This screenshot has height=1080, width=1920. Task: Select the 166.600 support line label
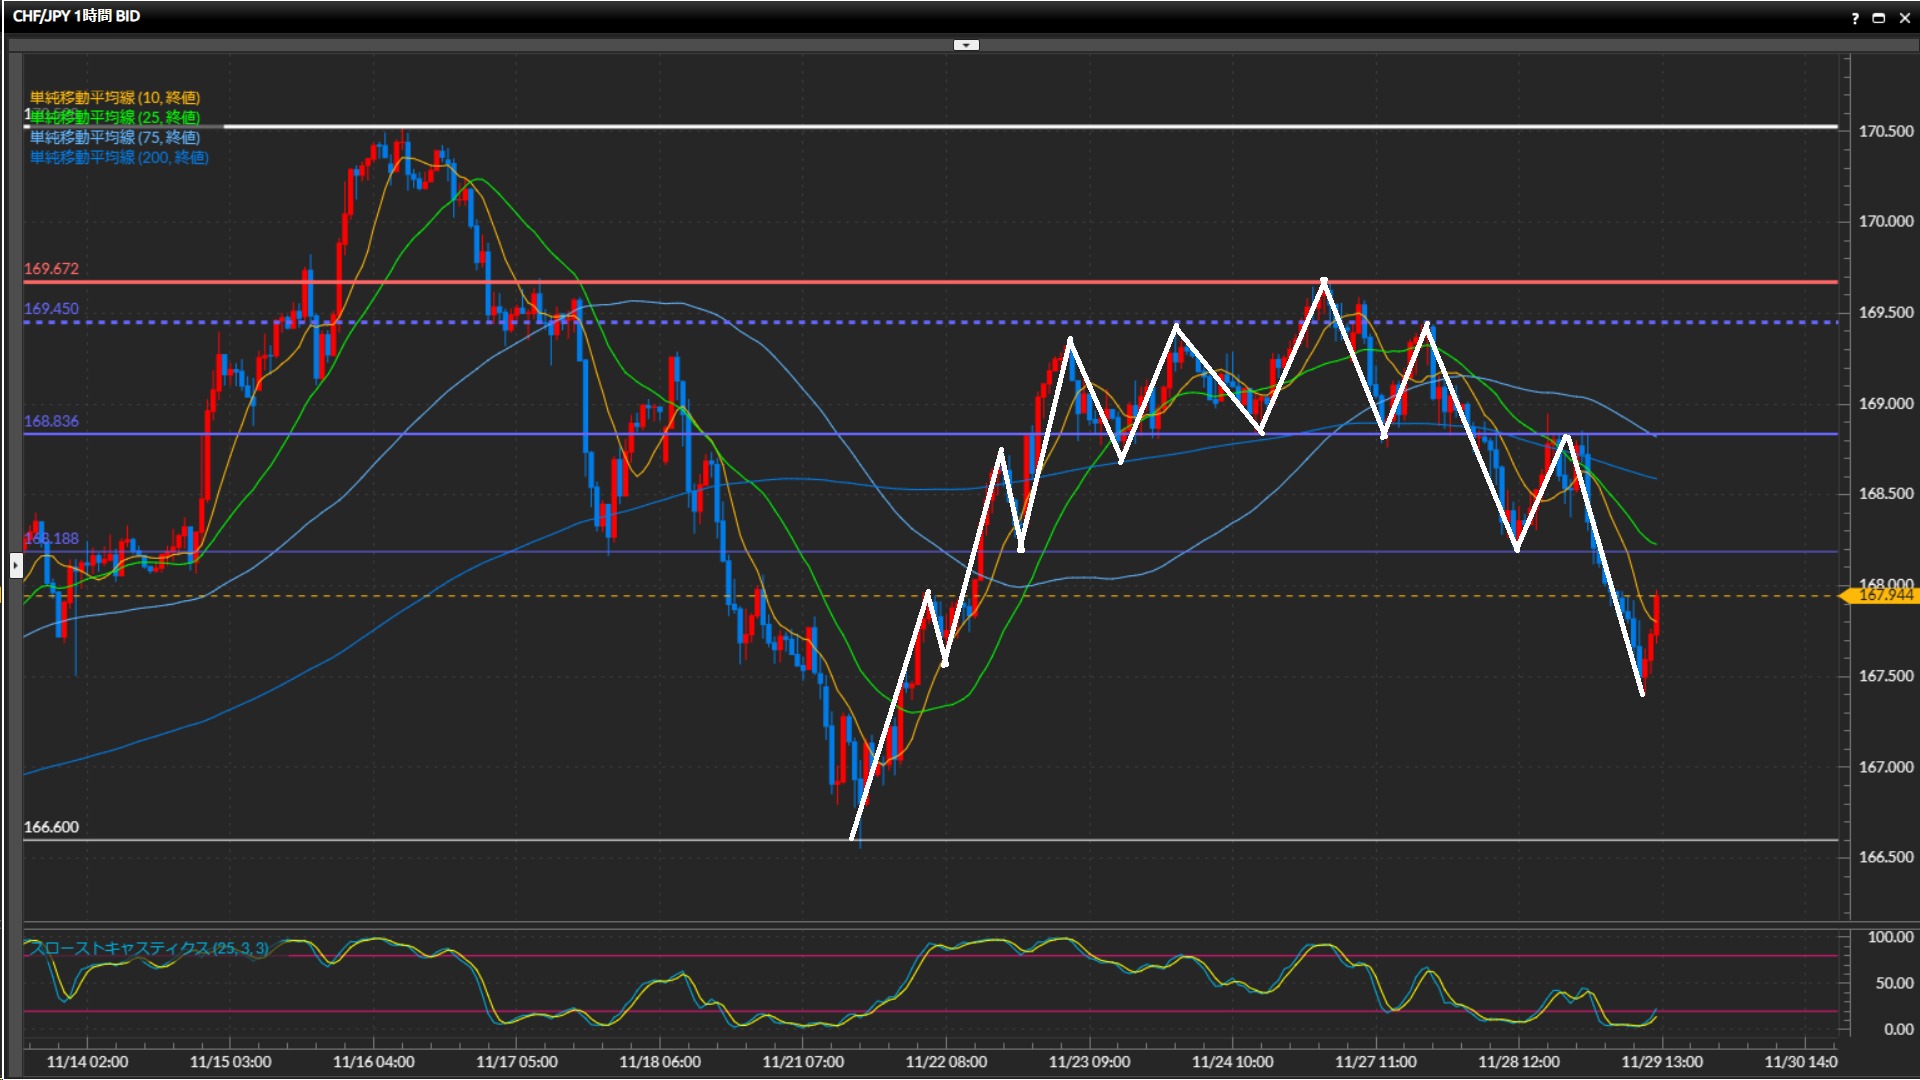[51, 827]
